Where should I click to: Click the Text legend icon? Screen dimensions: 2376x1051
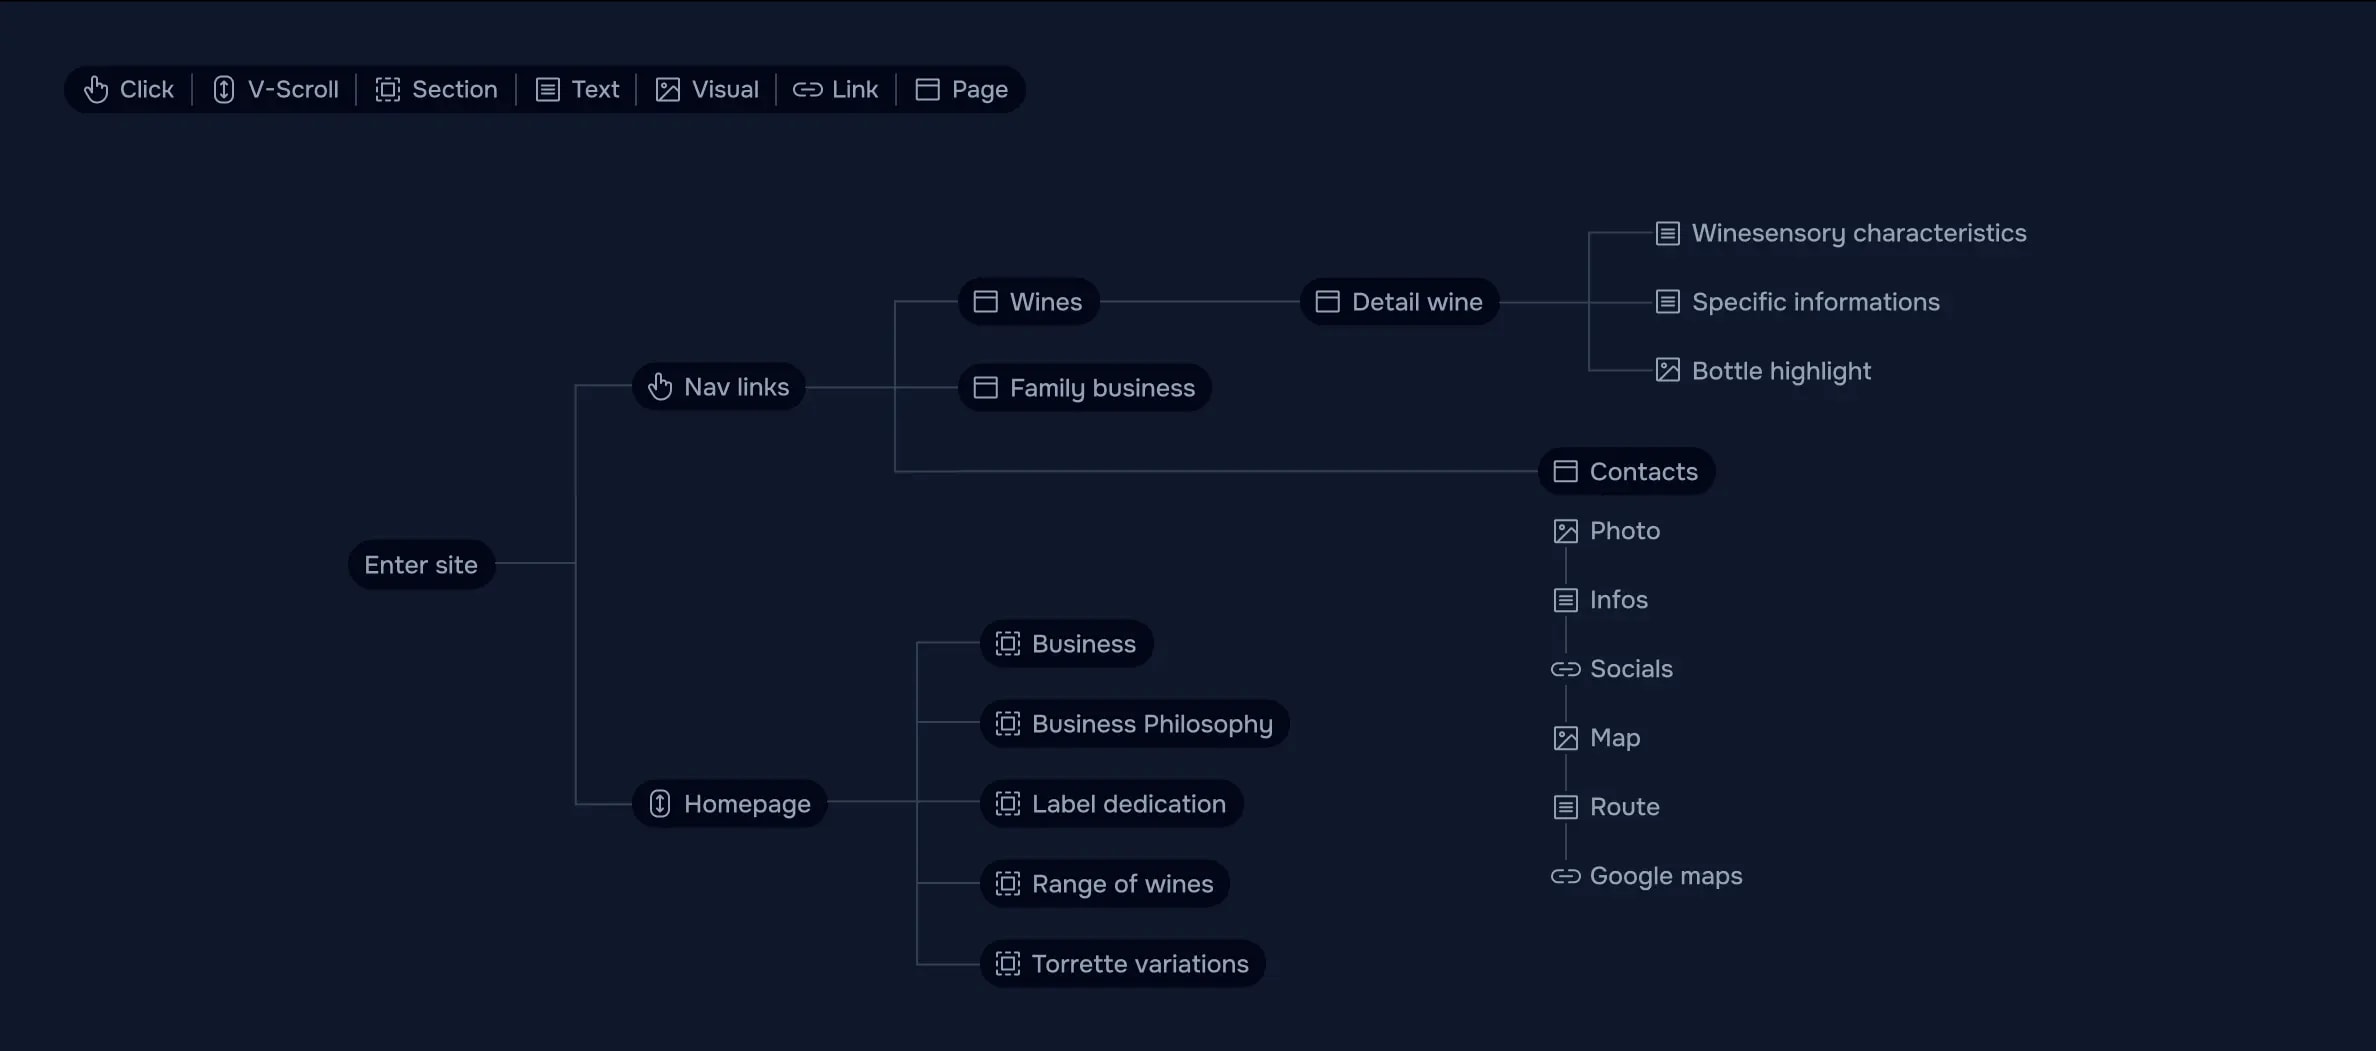548,90
